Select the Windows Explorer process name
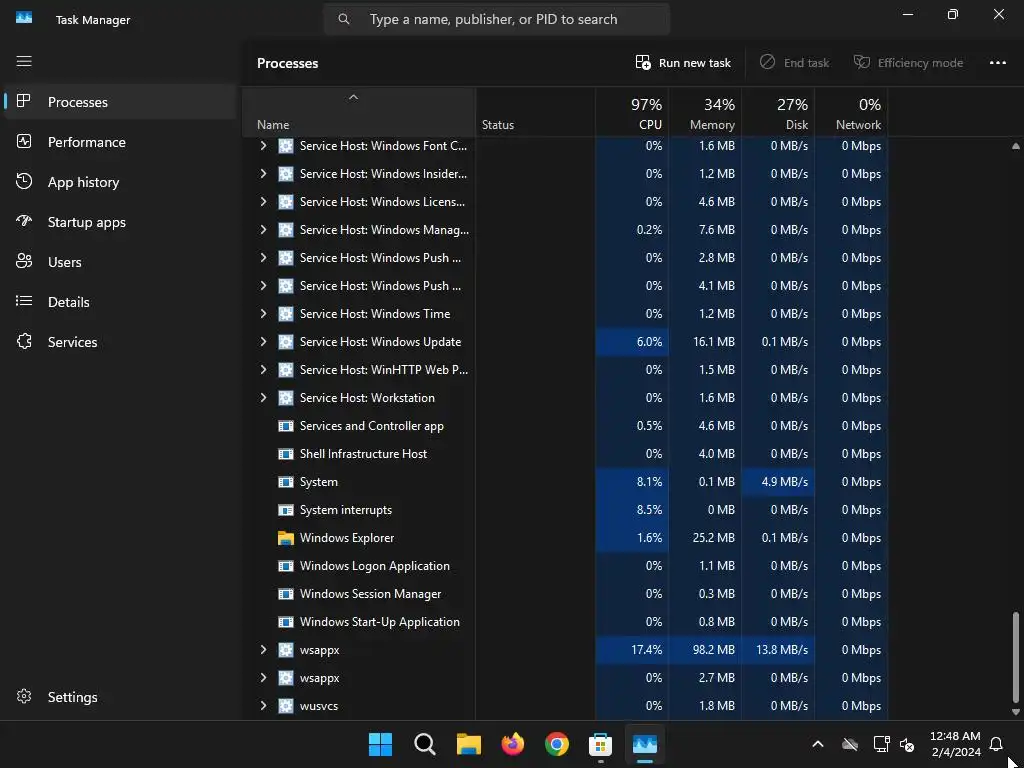 [347, 538]
